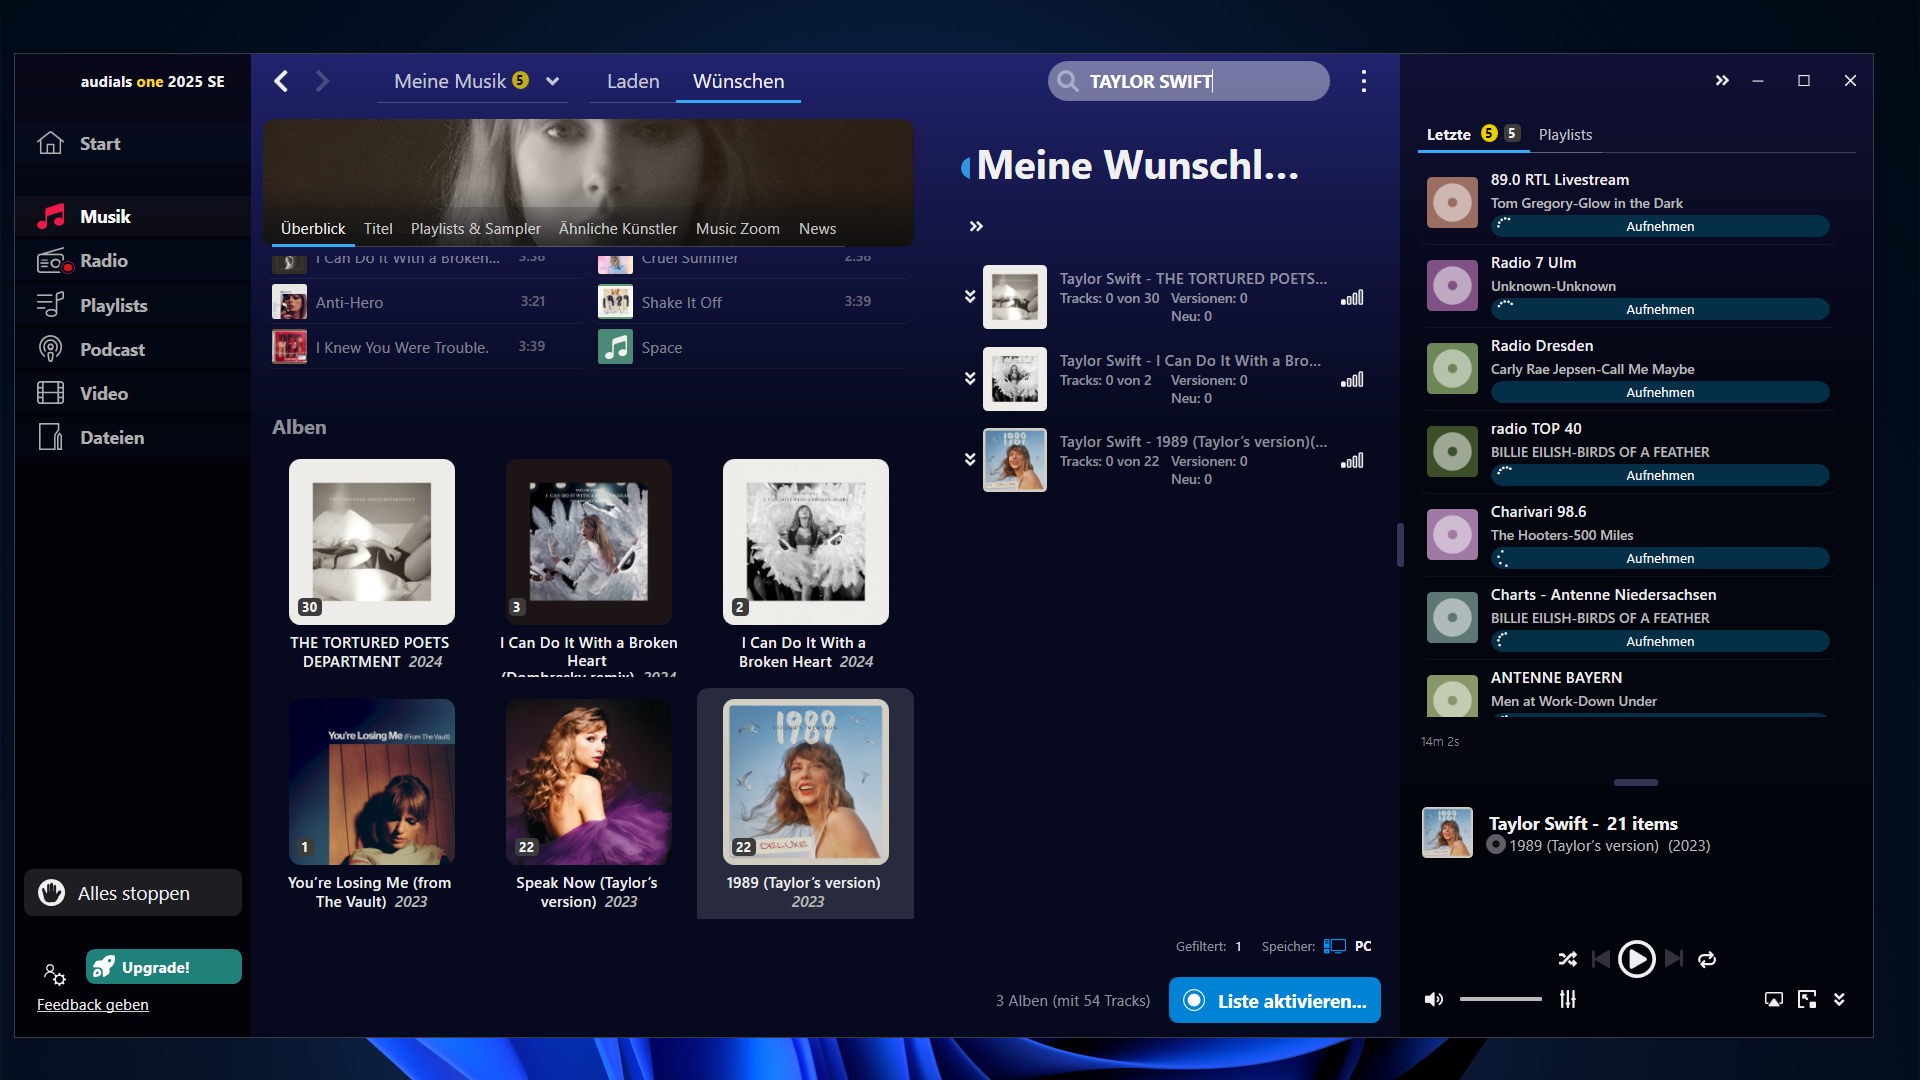Toggle shuffle playback
This screenshot has height=1080, width=1920.
pos(1567,959)
